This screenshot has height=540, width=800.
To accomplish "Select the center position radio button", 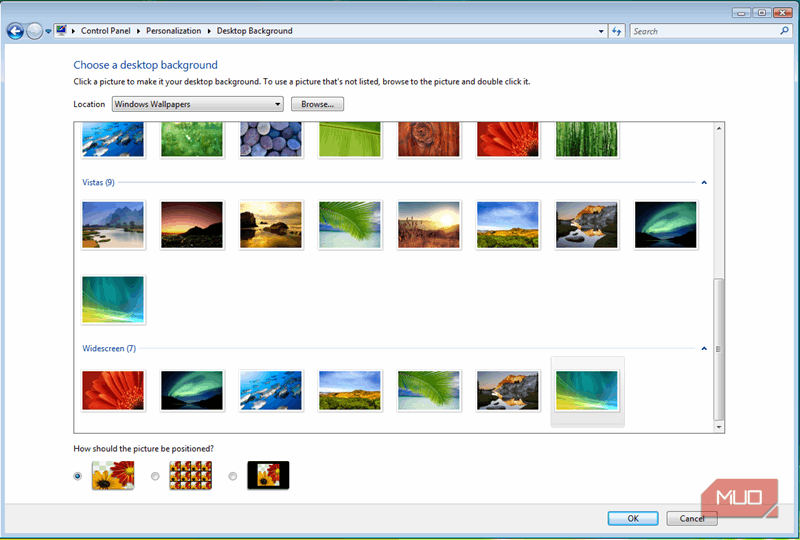I will 233,476.
